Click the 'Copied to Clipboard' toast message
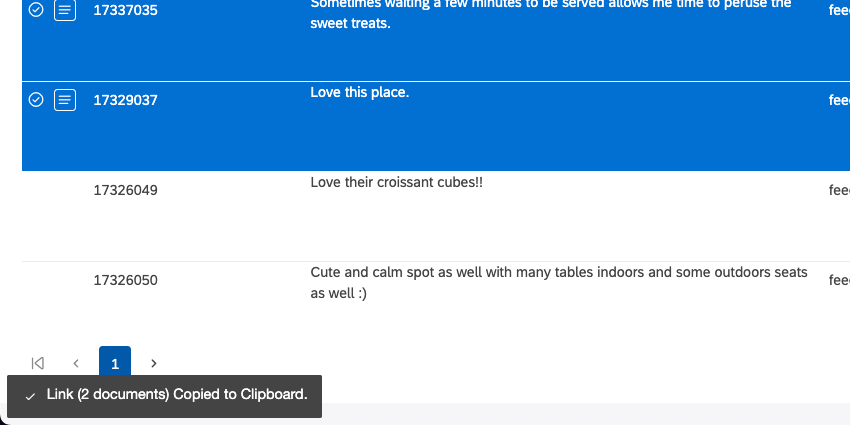 click(x=176, y=395)
